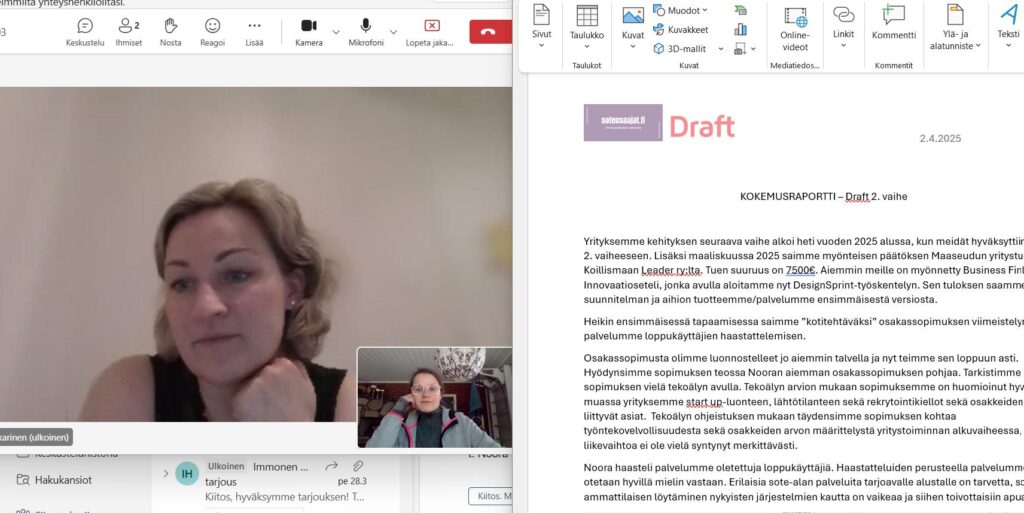This screenshot has height=513, width=1024.
Task: Open the Teksti text group dropdown
Action: pos(1008,27)
